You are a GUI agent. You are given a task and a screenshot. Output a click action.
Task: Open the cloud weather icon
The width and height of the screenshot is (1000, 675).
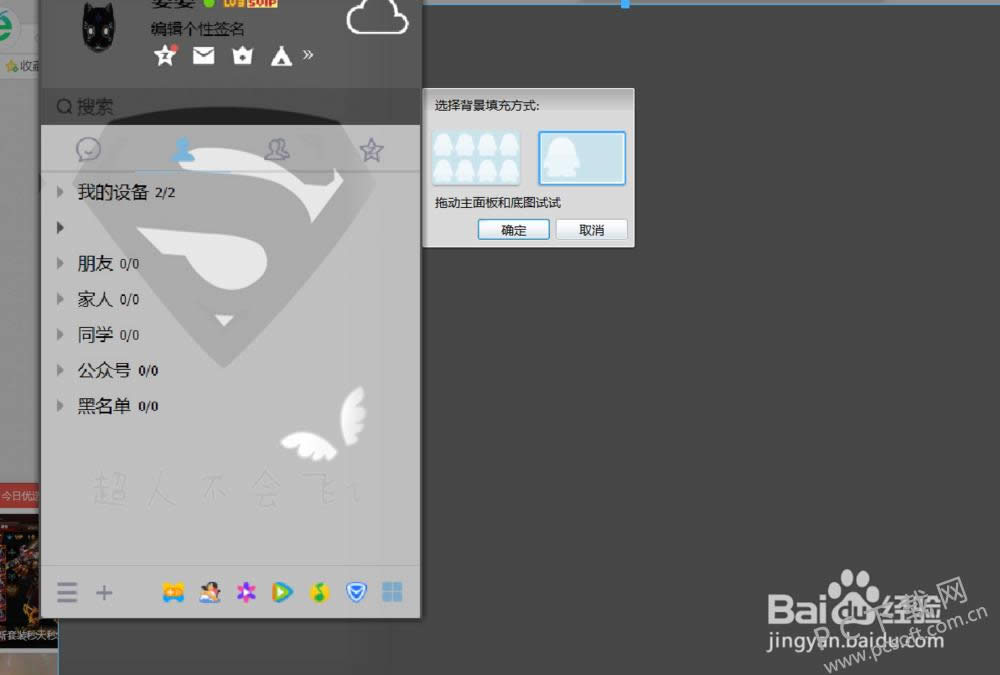377,17
